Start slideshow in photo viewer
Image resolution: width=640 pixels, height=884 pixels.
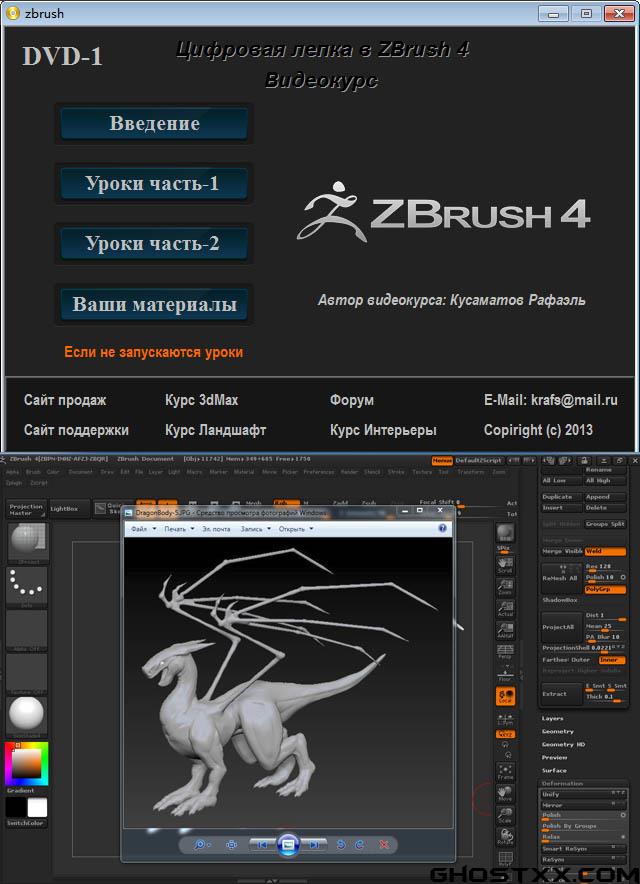pos(288,845)
